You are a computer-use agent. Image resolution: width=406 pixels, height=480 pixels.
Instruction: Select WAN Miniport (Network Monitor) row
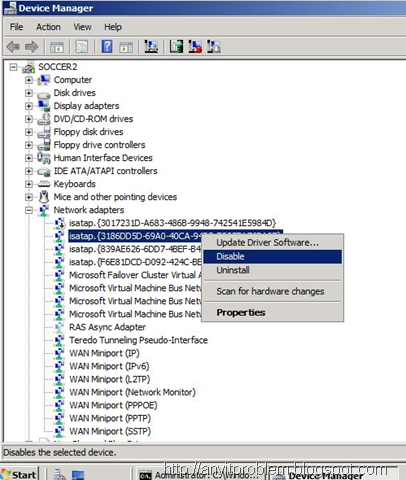click(132, 392)
